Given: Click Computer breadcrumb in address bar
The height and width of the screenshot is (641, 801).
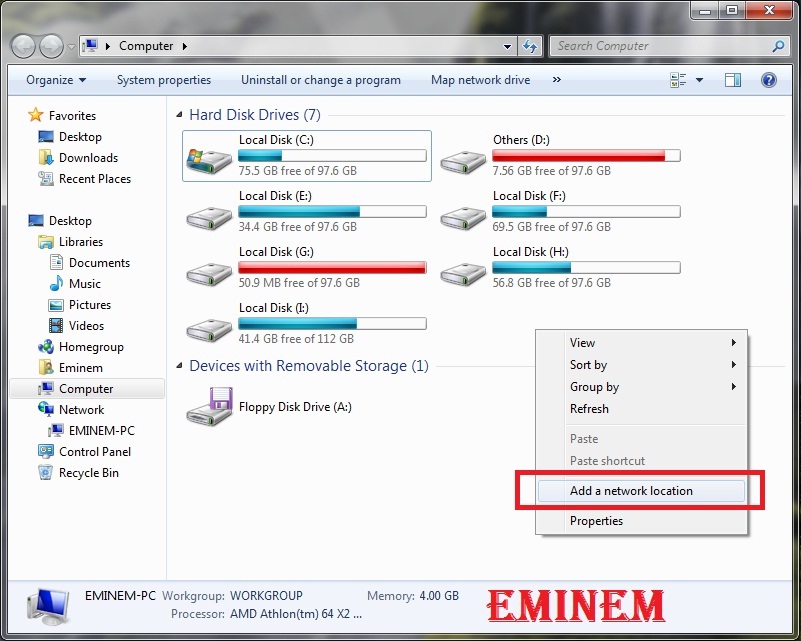Looking at the screenshot, I should click(146, 46).
